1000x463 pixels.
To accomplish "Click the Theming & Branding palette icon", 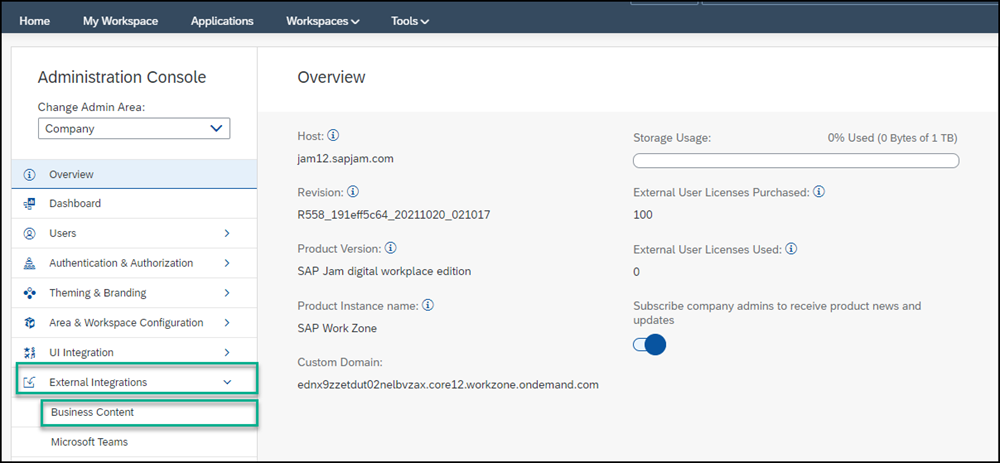I will (x=29, y=293).
